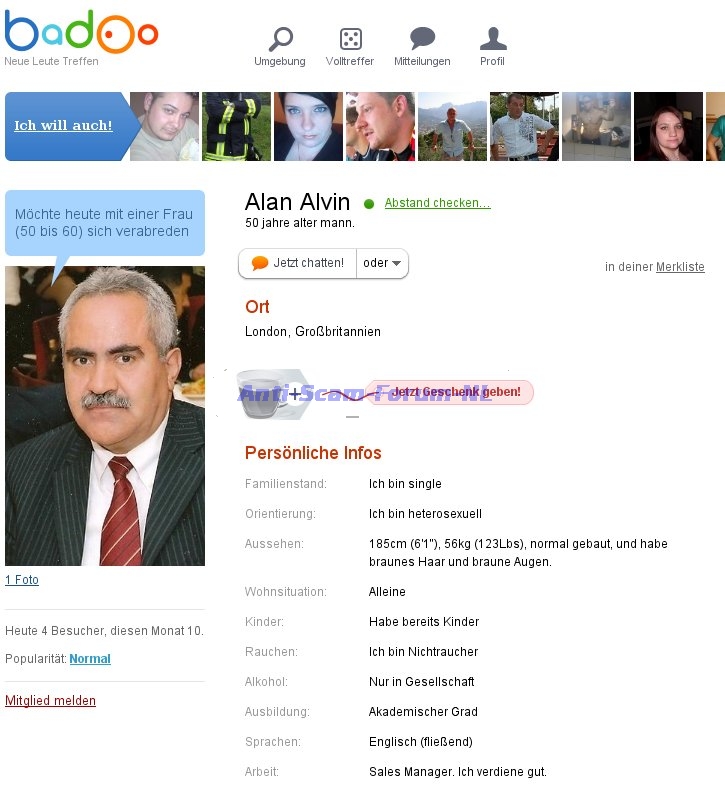Image resolution: width=725 pixels, height=785 pixels.
Task: Select the firefighter uniform thumbnail
Action: [236, 126]
